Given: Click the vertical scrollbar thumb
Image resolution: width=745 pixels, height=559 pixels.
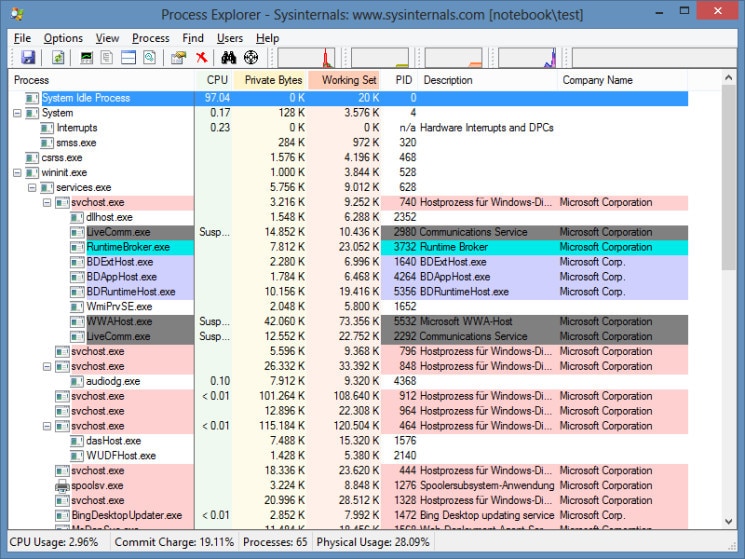Looking at the screenshot, I should point(728,178).
